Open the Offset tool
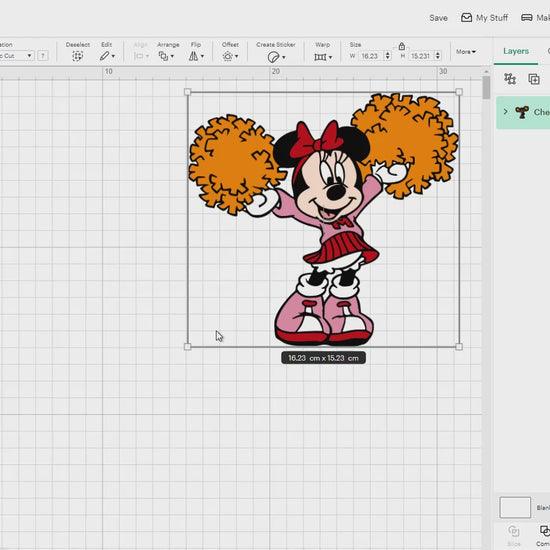Image resolution: width=550 pixels, height=550 pixels. click(x=228, y=56)
